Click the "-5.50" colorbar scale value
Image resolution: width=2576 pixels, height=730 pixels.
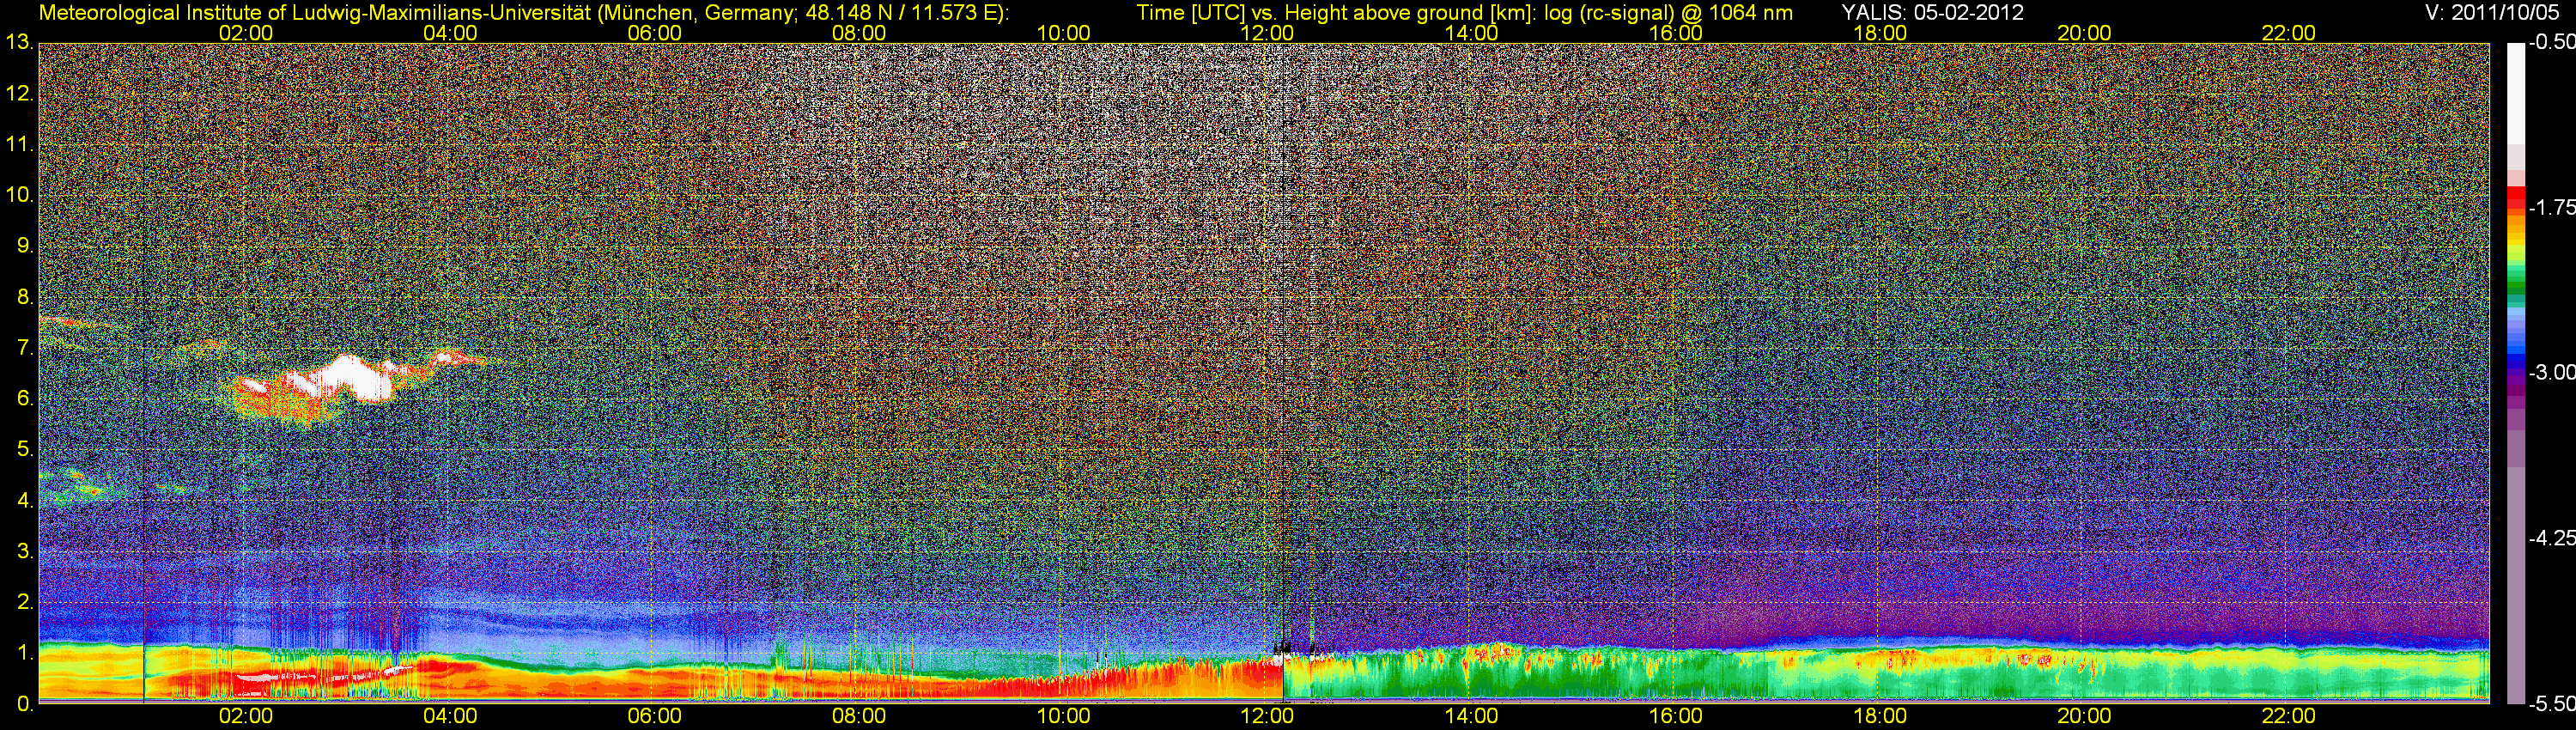click(2551, 703)
